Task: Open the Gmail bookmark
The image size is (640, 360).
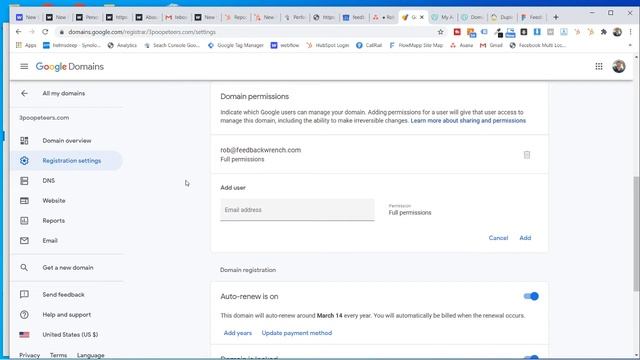Action: [x=491, y=45]
